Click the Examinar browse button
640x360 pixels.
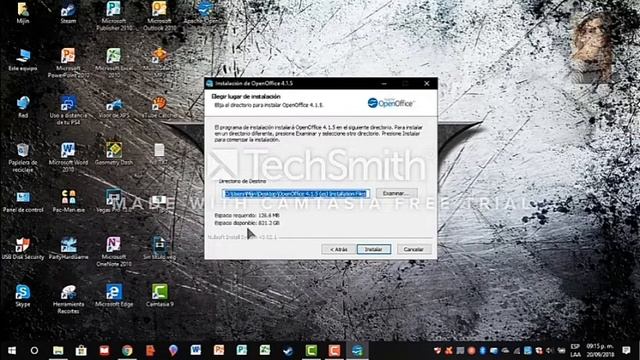click(396, 193)
